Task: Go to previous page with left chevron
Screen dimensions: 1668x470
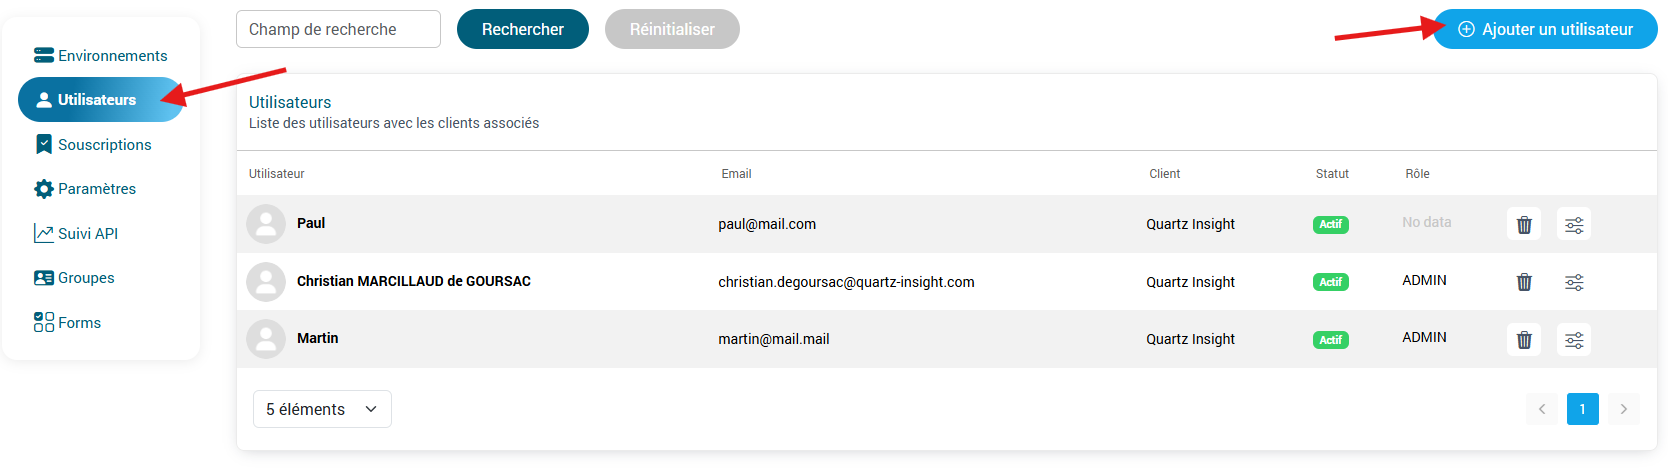Action: [x=1542, y=409]
